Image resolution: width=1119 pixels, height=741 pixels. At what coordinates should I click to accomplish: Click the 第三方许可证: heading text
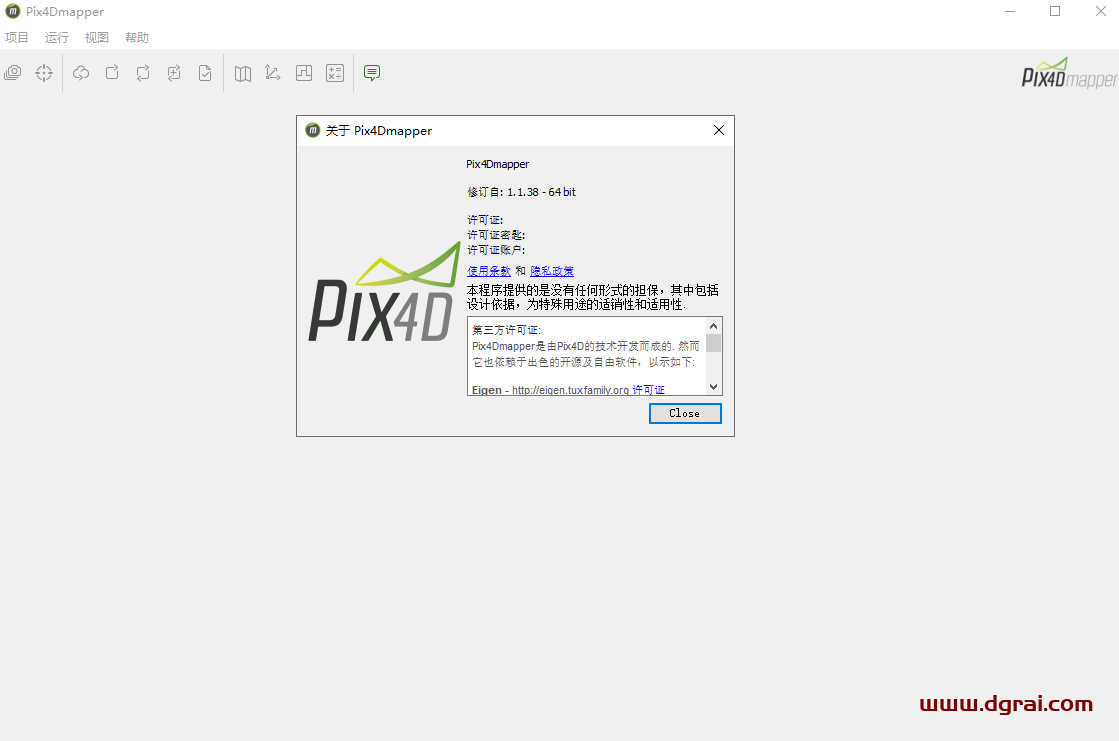(x=507, y=330)
